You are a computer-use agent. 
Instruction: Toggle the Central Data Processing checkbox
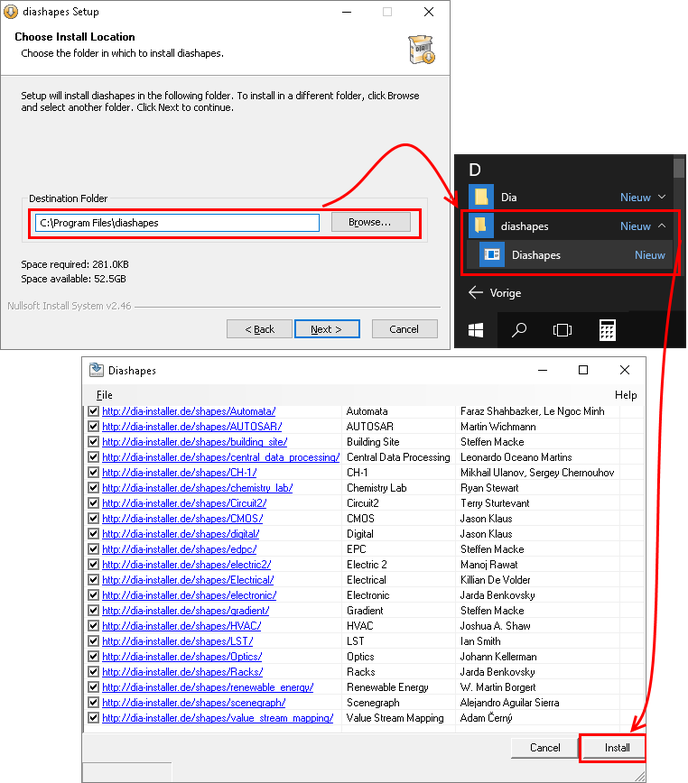pos(93,457)
